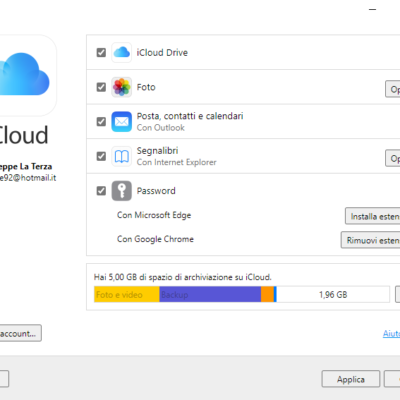400x400 pixels.
Task: Uncheck the iCloud Drive checkbox
Action: click(101, 53)
